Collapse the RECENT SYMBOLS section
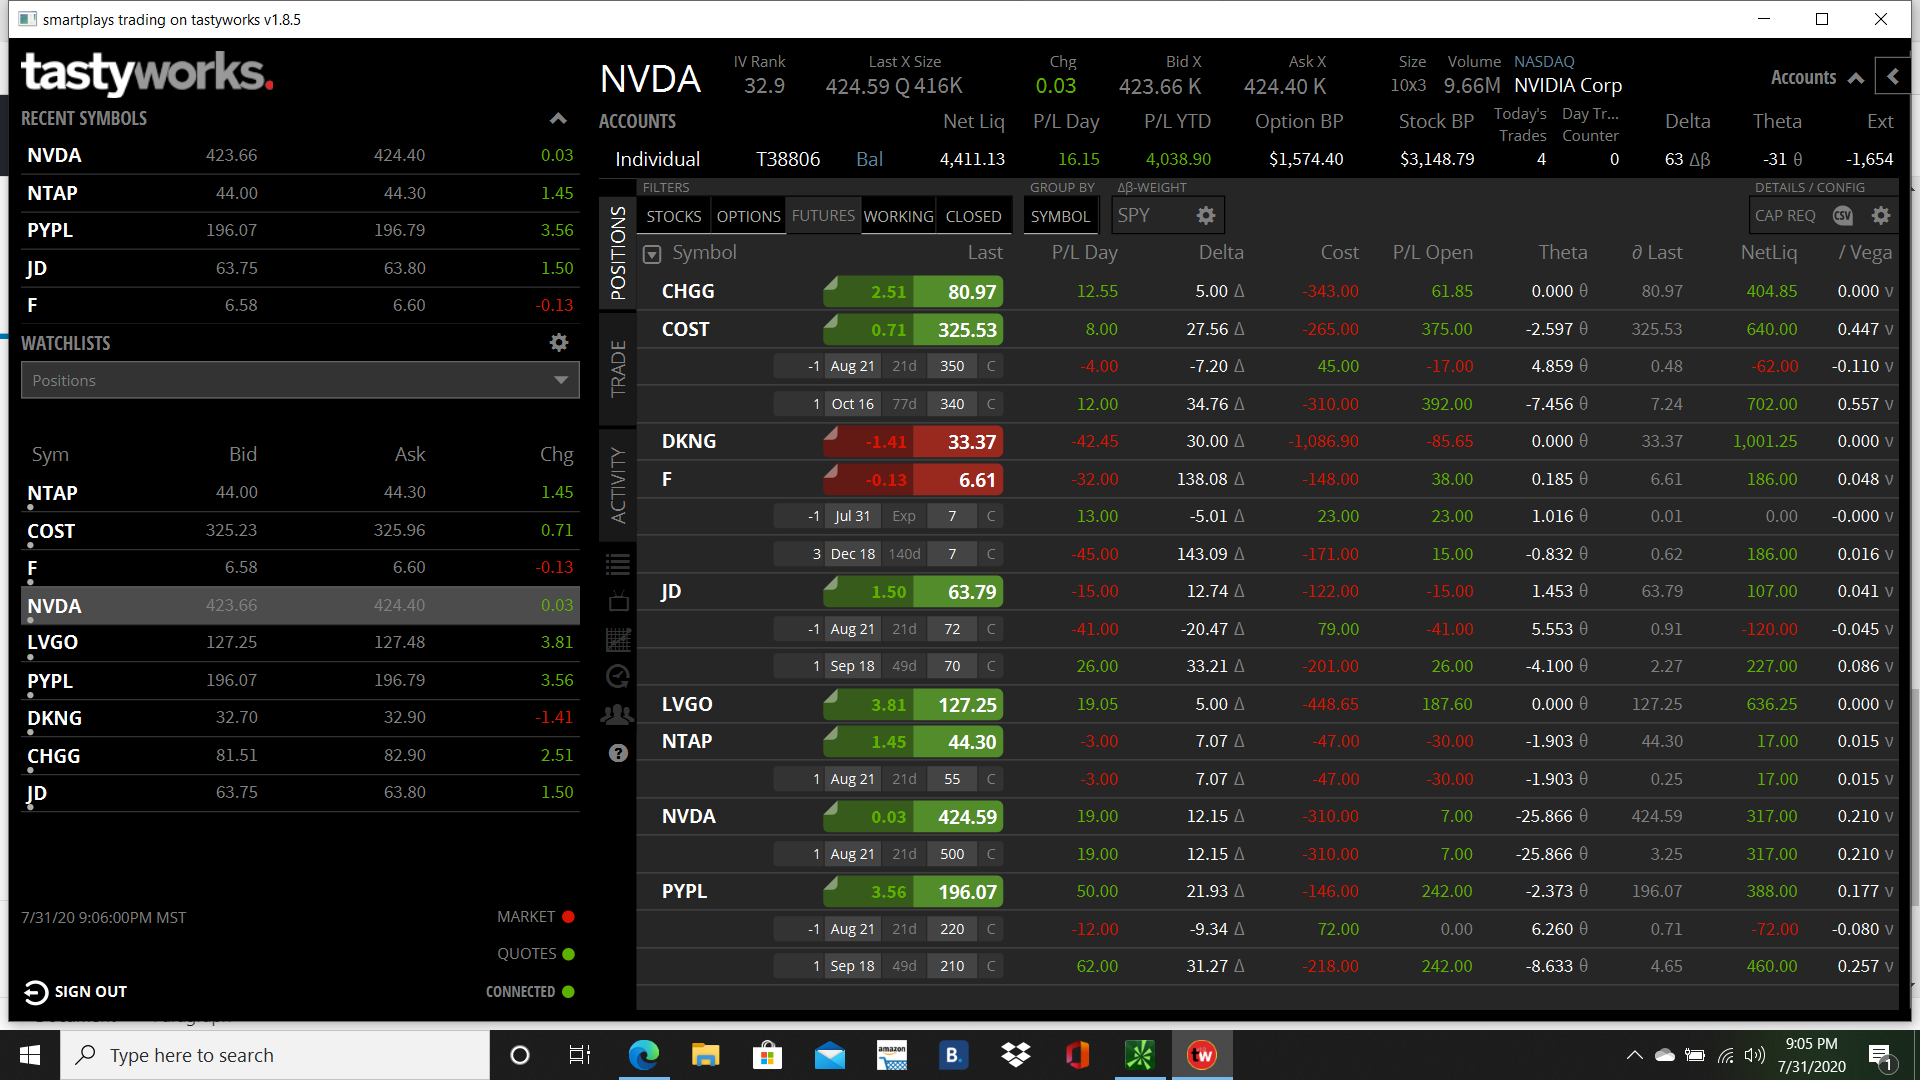This screenshot has height=1080, width=1920. point(558,117)
